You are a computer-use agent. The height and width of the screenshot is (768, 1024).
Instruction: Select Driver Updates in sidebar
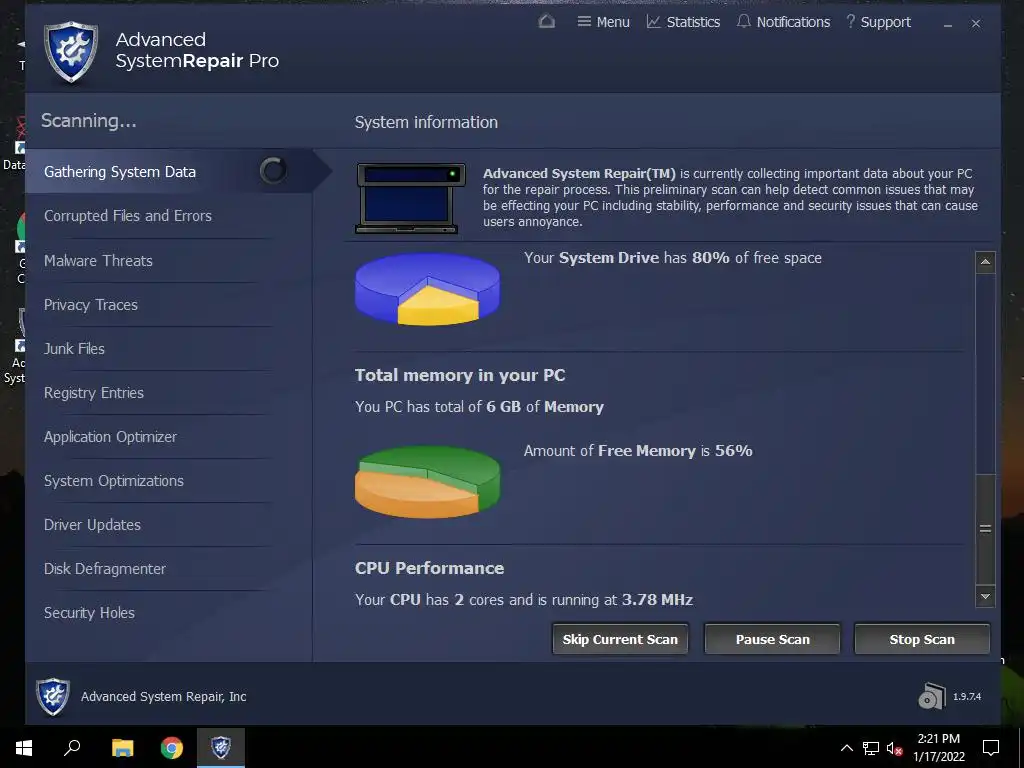point(92,524)
